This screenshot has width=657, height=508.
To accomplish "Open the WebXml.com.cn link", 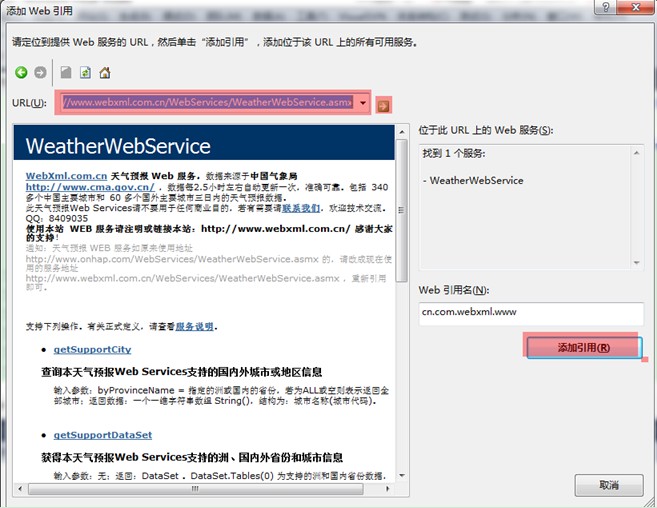I will (x=66, y=176).
